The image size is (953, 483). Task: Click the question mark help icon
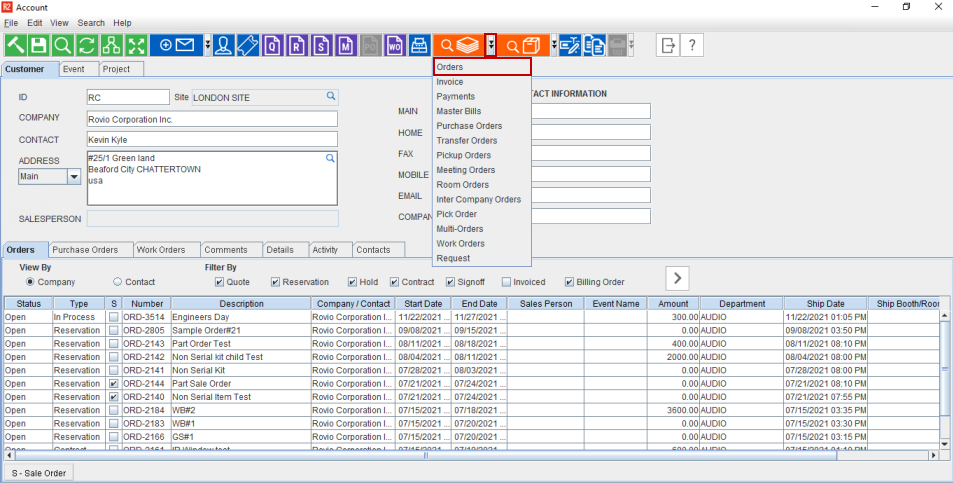click(x=692, y=45)
